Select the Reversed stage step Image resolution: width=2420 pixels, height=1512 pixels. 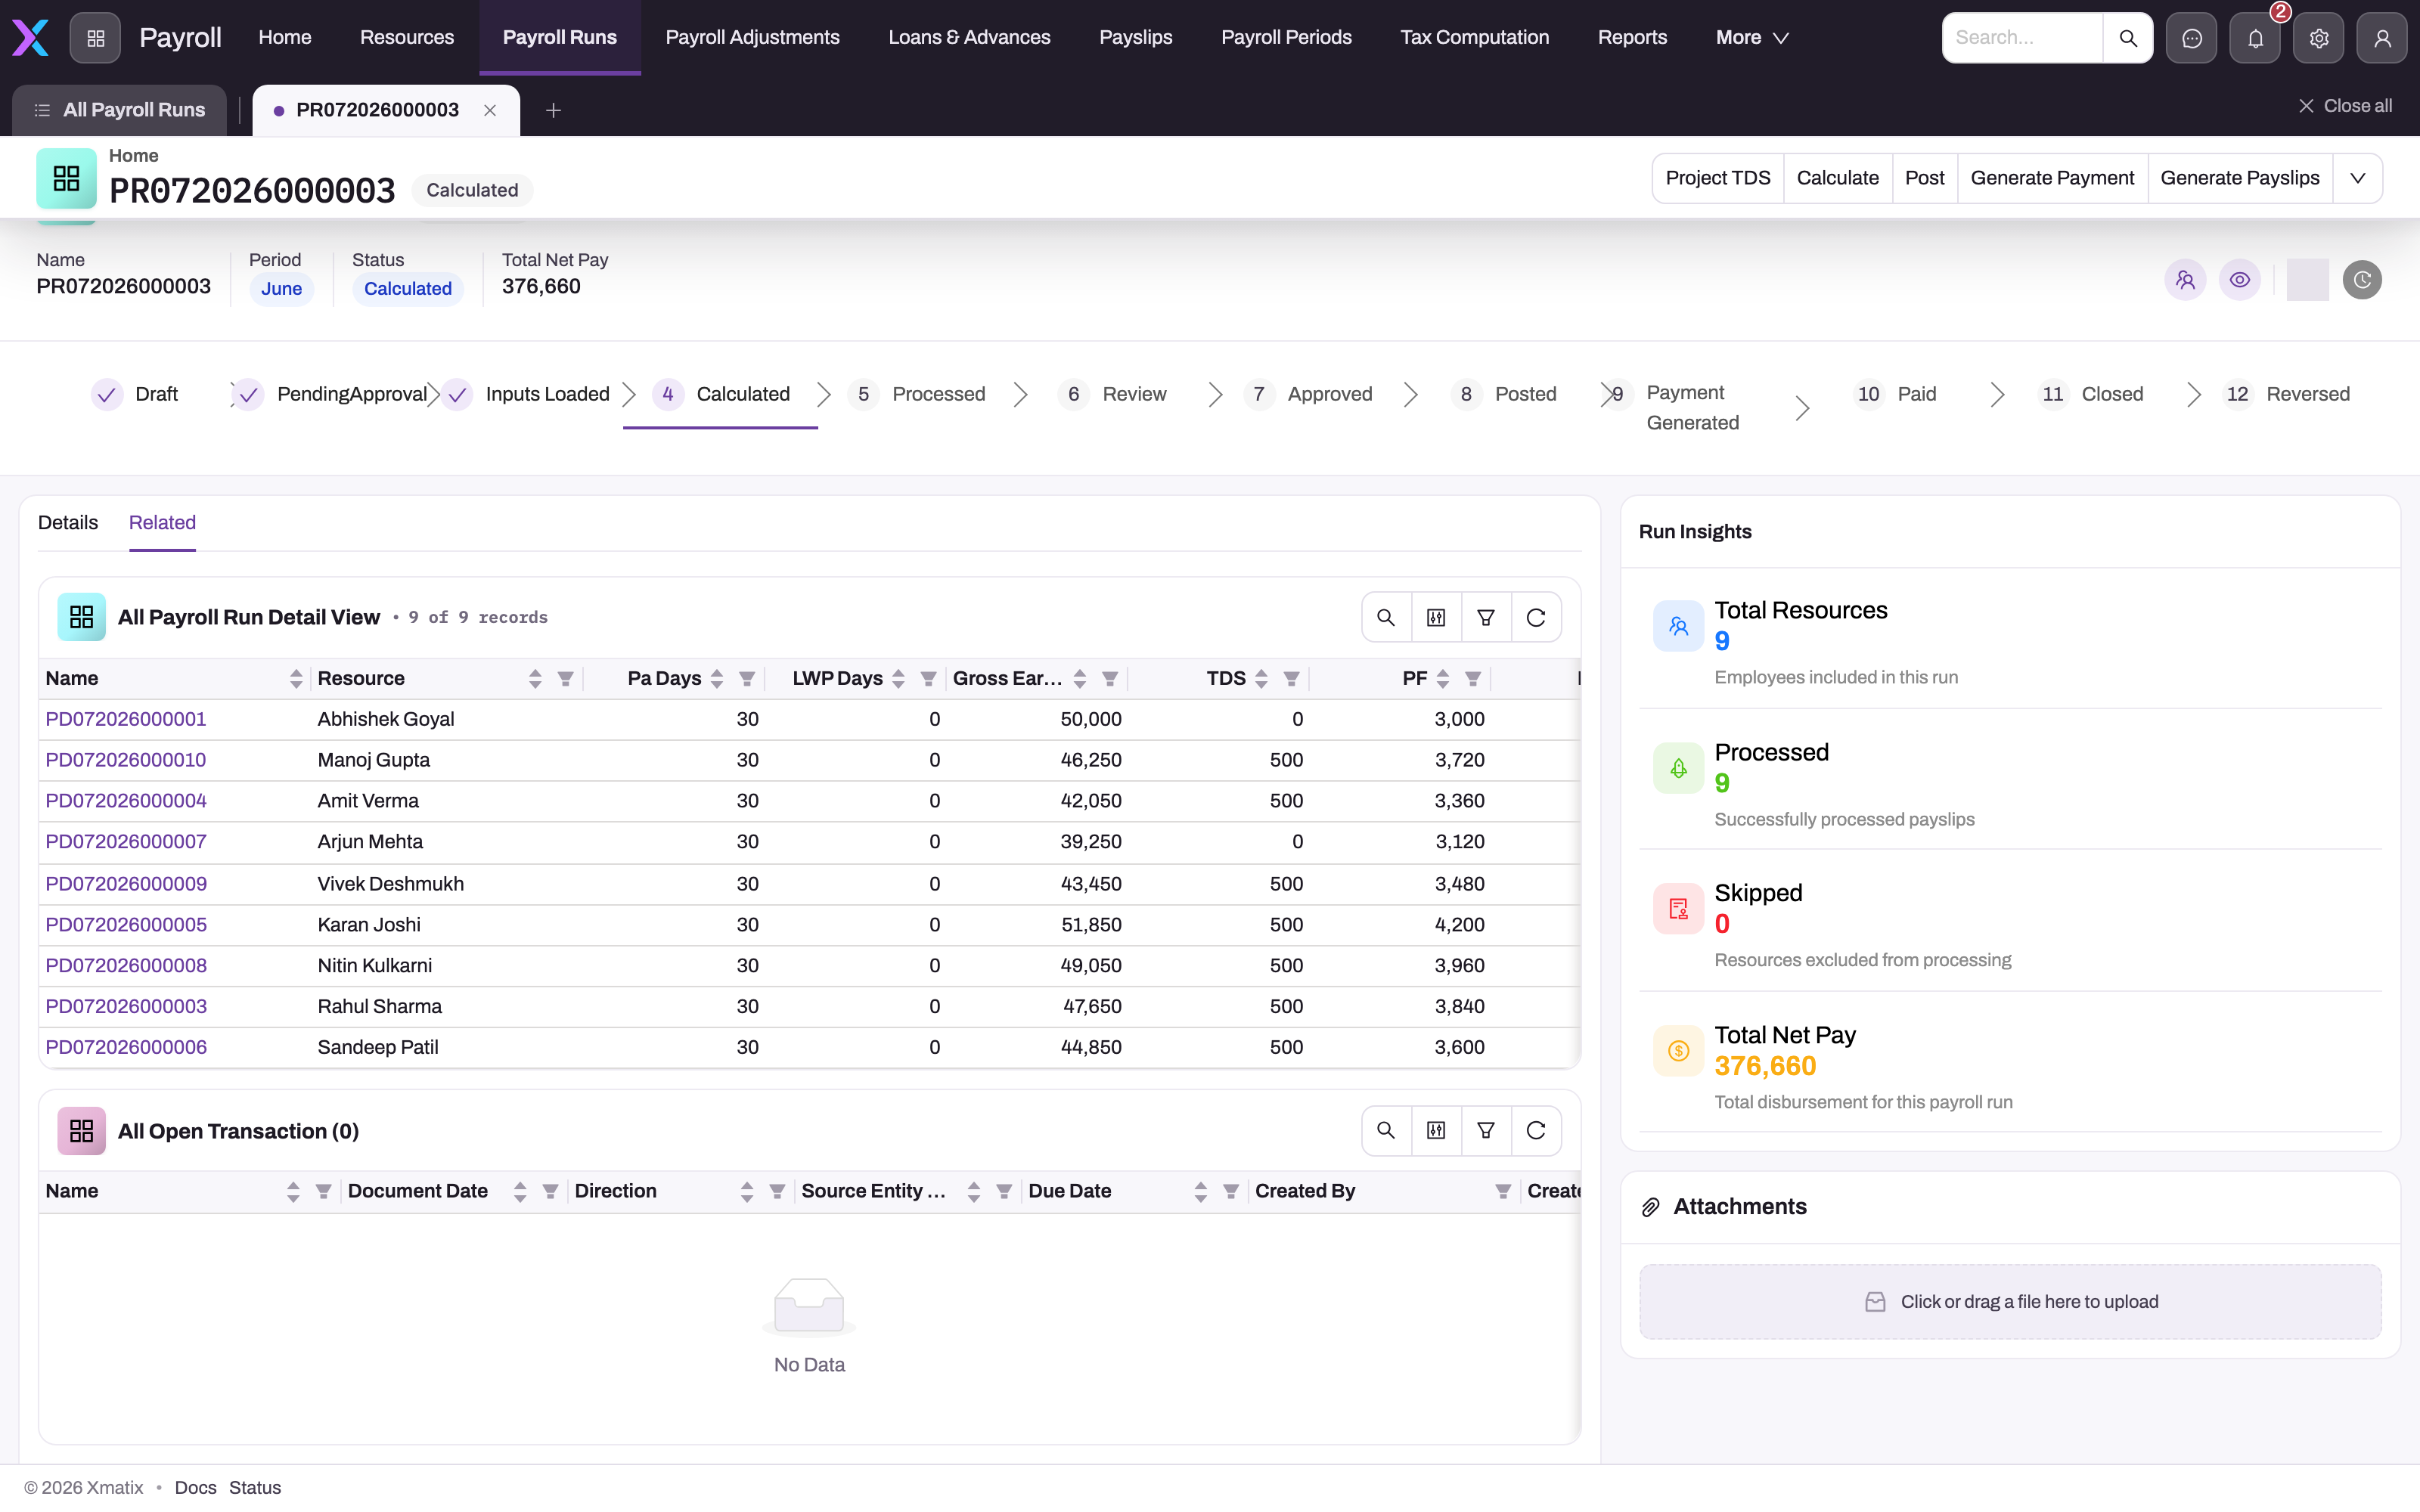[x=2288, y=394]
